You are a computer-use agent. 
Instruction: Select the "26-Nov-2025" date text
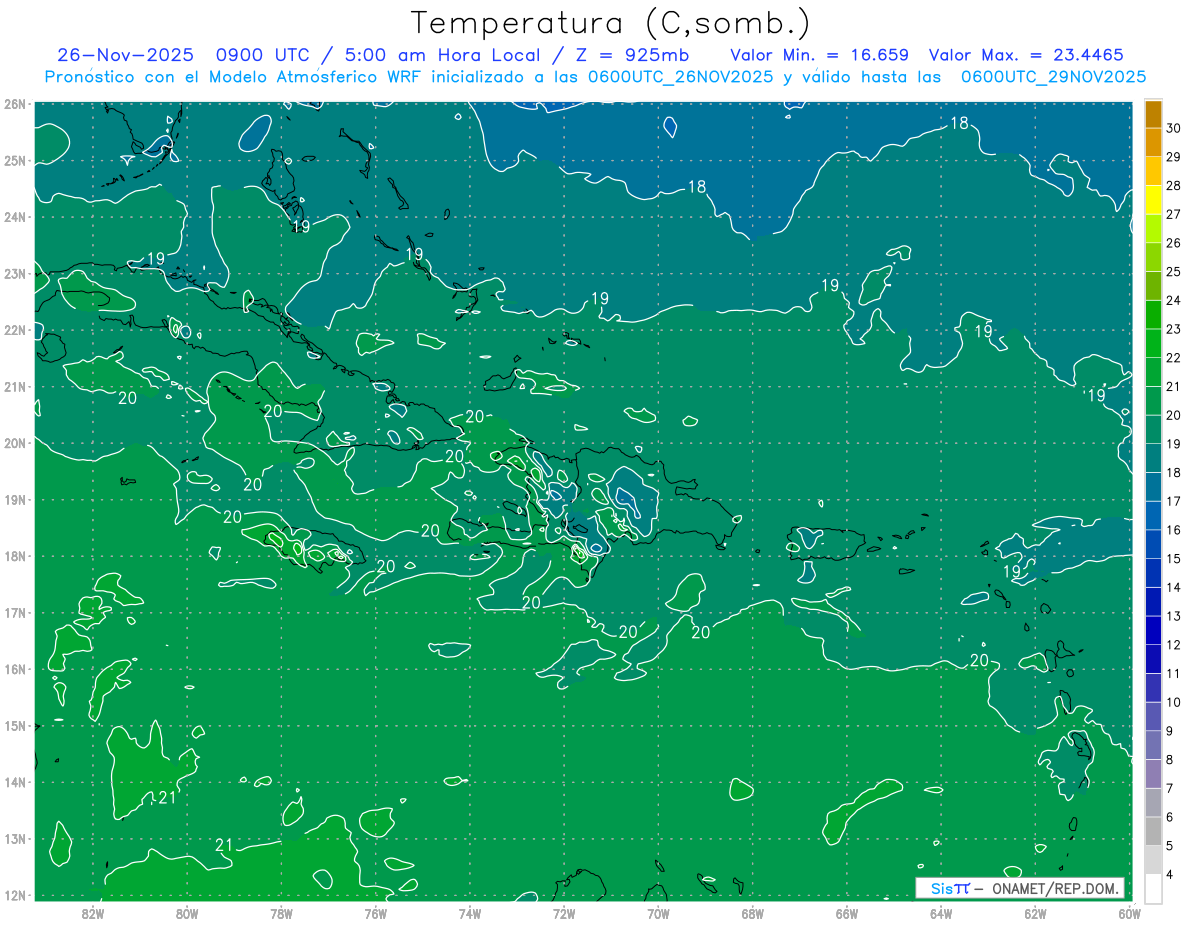click(125, 55)
